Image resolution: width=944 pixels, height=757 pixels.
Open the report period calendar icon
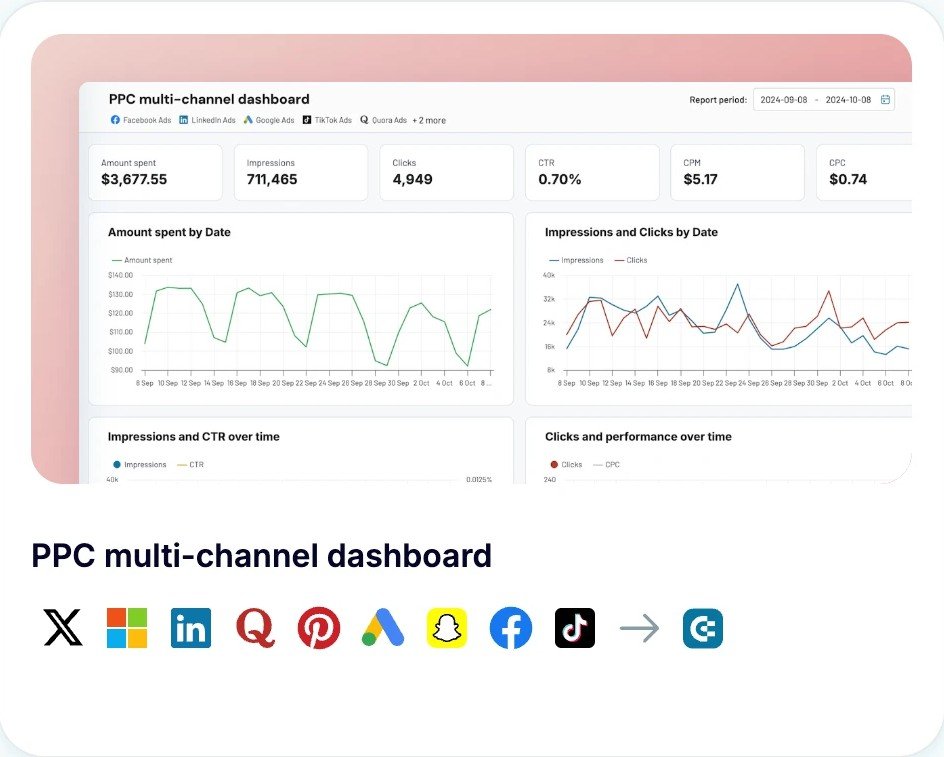pyautogui.click(x=885, y=100)
